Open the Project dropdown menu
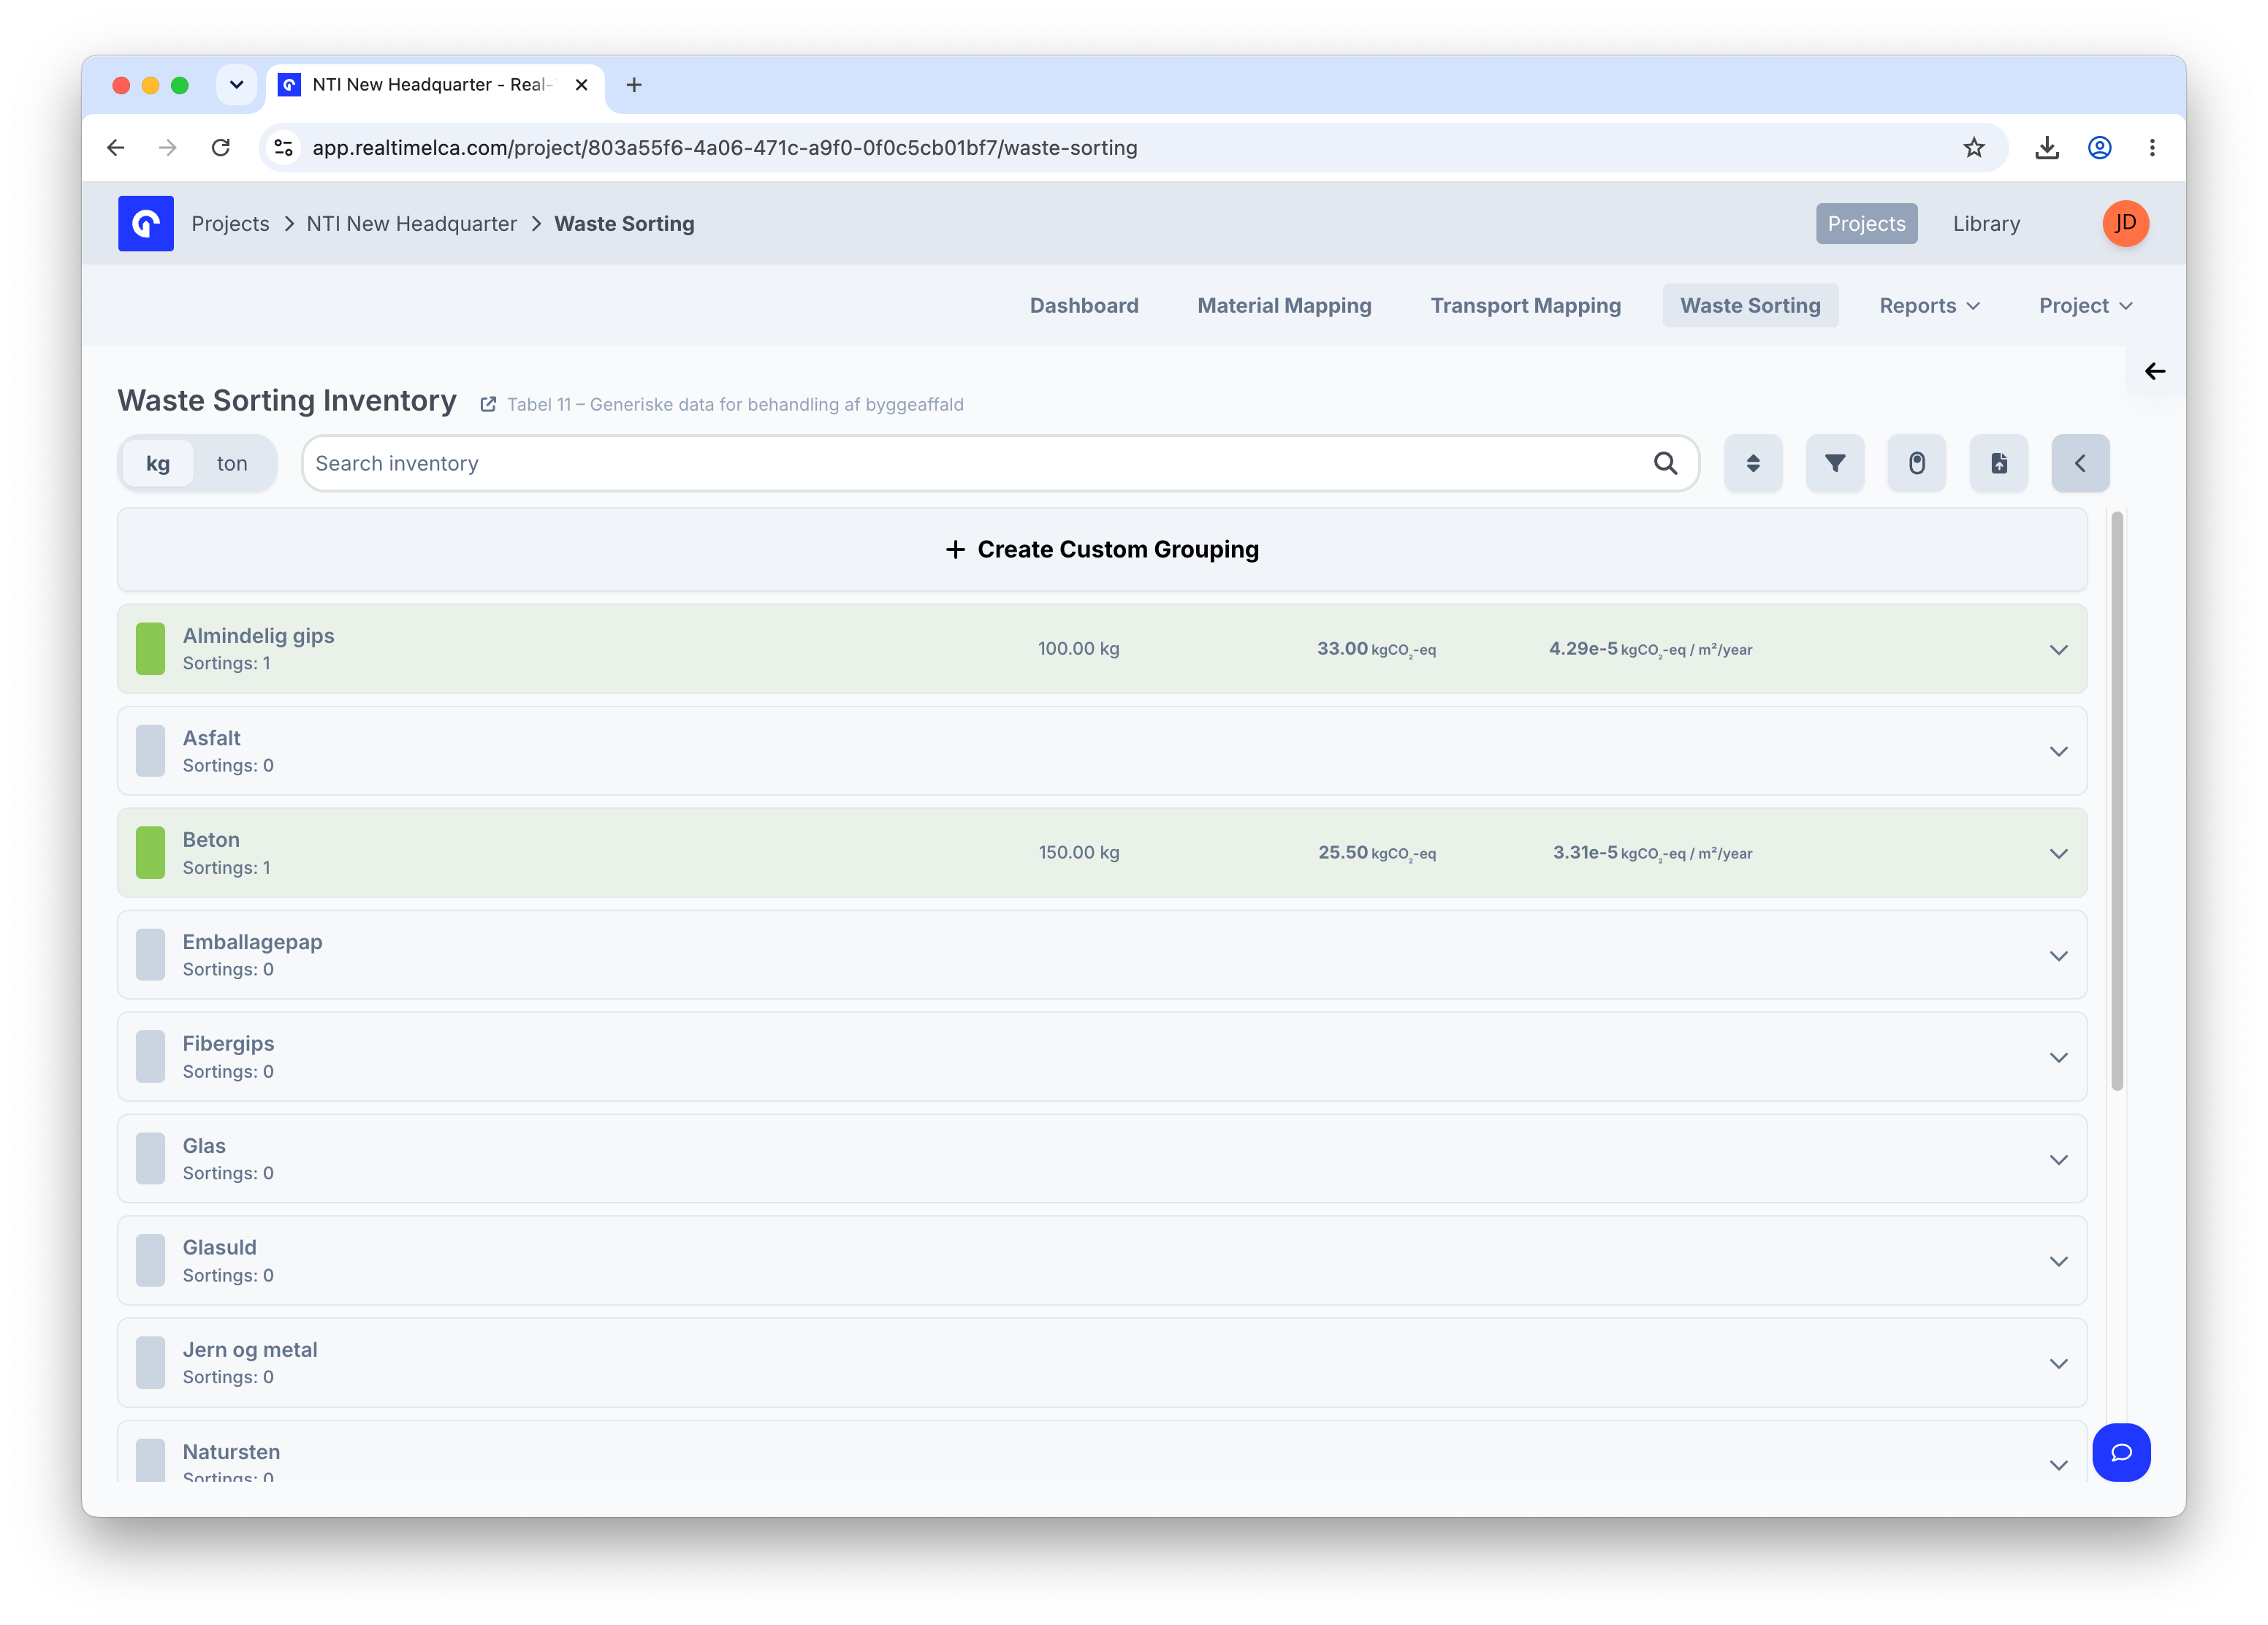This screenshot has width=2268, height=1625. click(x=2085, y=306)
